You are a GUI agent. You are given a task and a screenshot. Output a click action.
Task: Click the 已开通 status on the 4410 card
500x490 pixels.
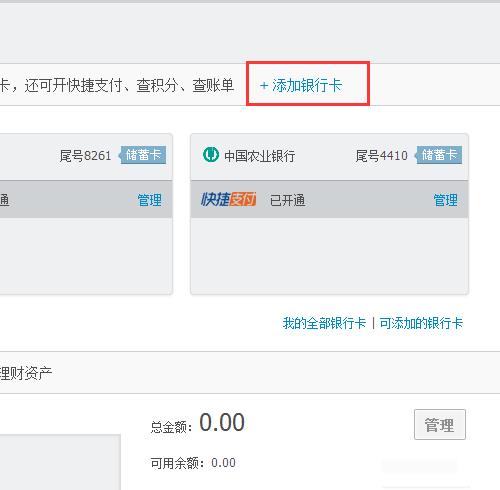287,200
